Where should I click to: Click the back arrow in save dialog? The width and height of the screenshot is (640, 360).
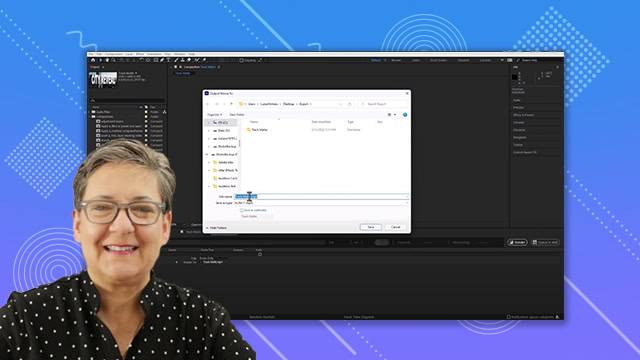(208, 104)
